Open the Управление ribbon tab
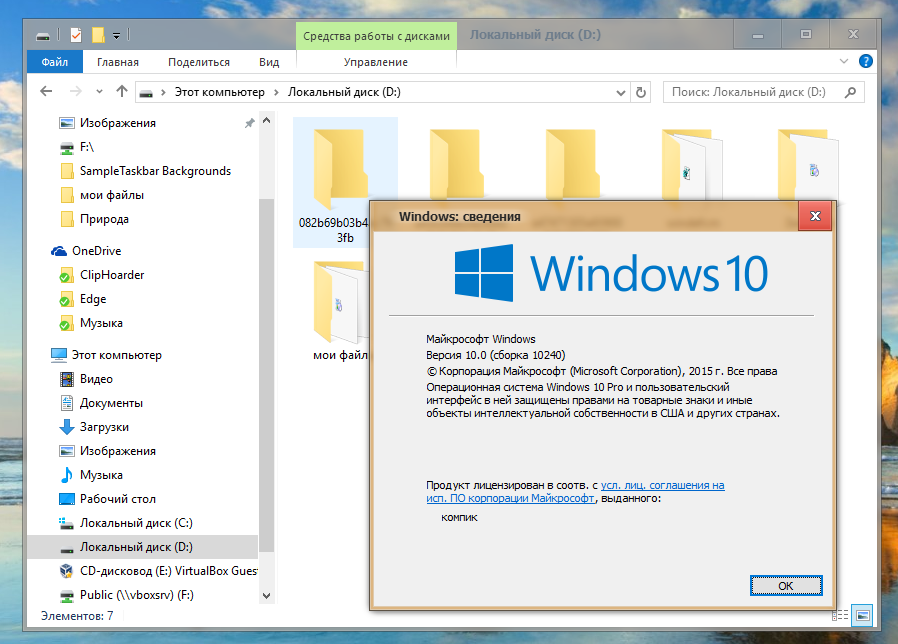The image size is (898, 644). coord(376,62)
